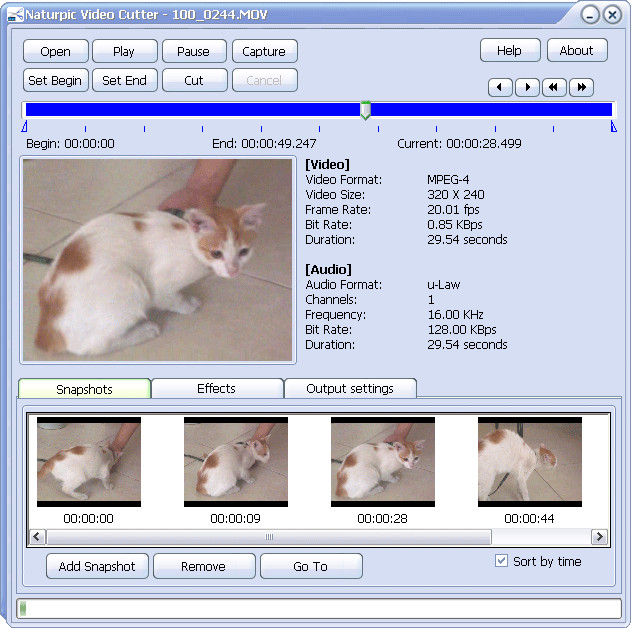Click the greyed Cancel button
Image resolution: width=631 pixels, height=628 pixels.
[265, 80]
